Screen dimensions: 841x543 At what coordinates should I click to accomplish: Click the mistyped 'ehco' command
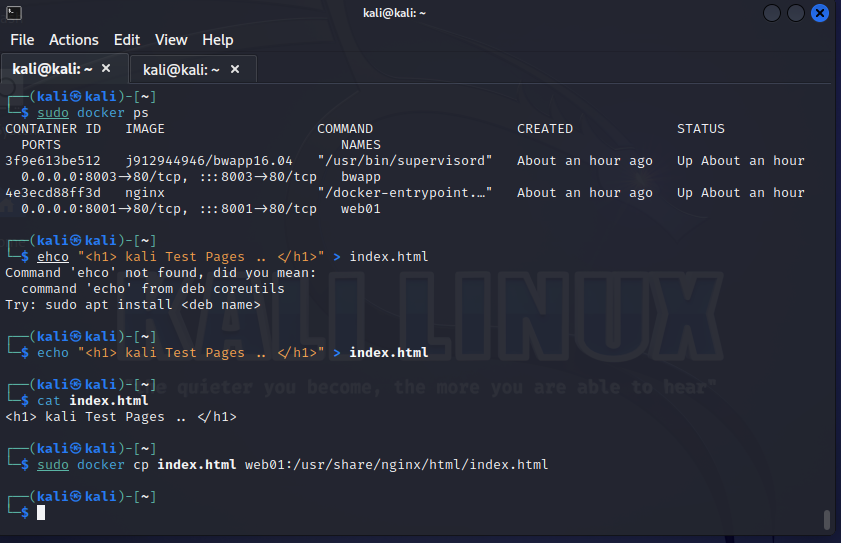(x=53, y=257)
